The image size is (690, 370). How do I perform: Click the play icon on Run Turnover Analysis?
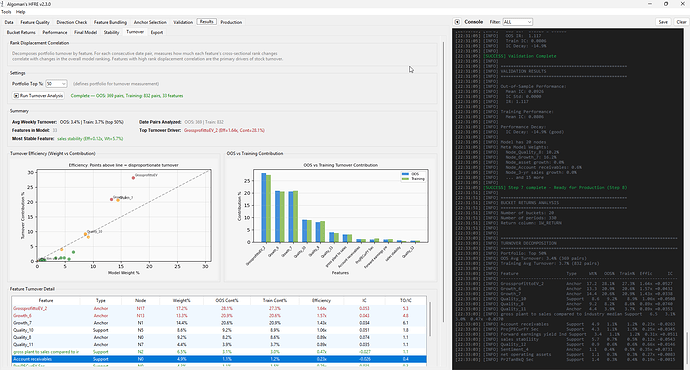click(16, 95)
